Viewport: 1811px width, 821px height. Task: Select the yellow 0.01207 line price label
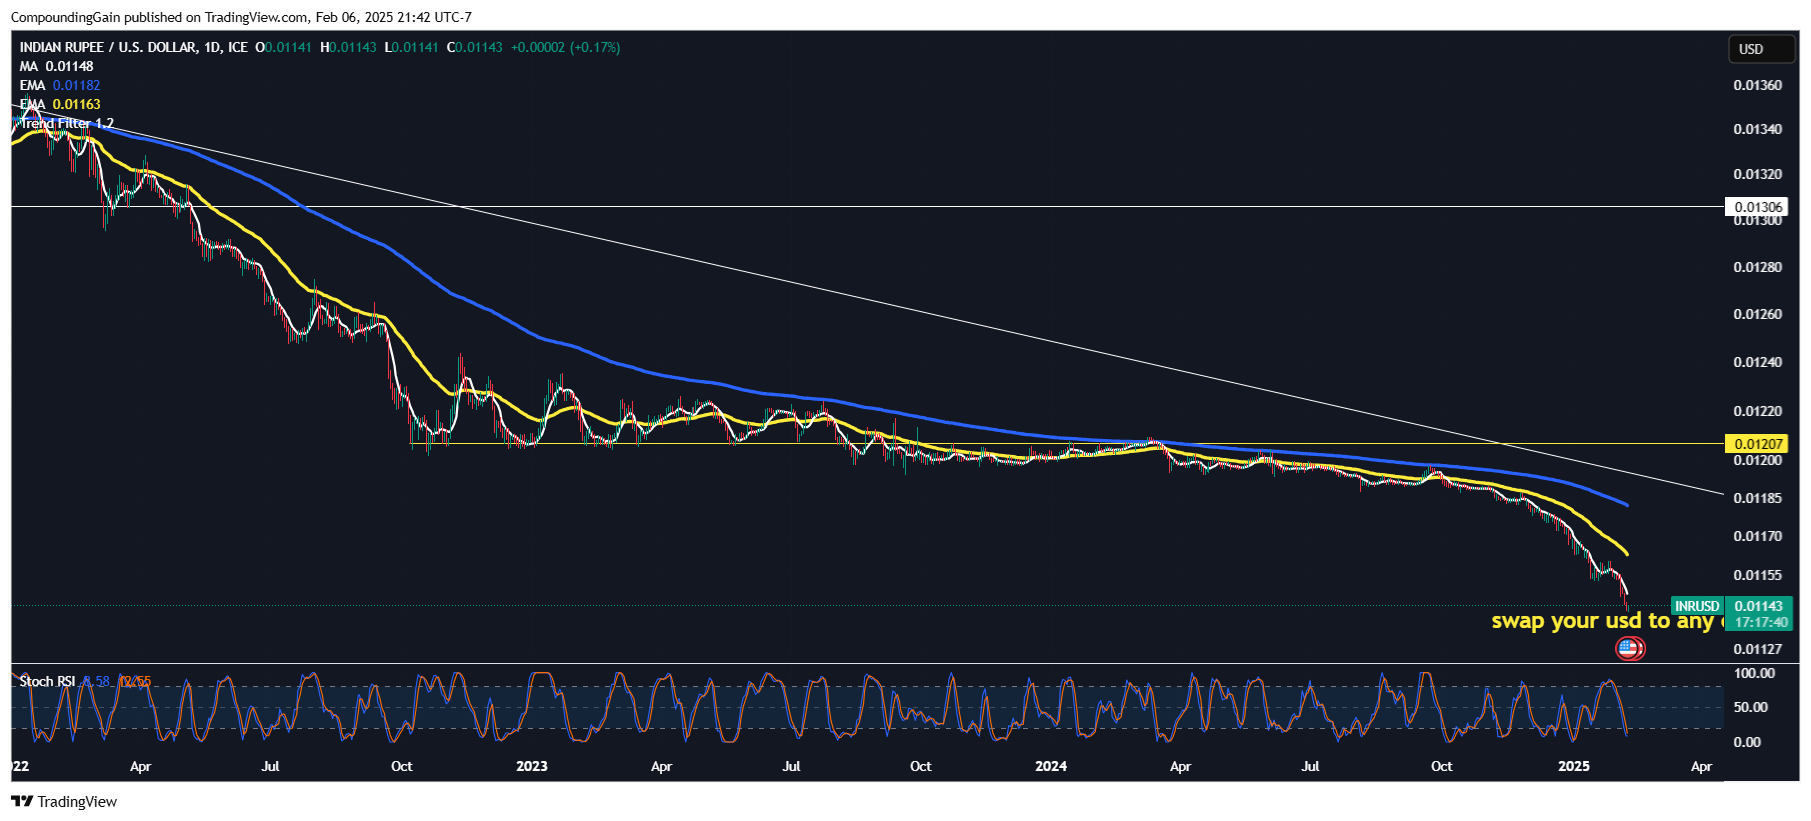[1758, 444]
